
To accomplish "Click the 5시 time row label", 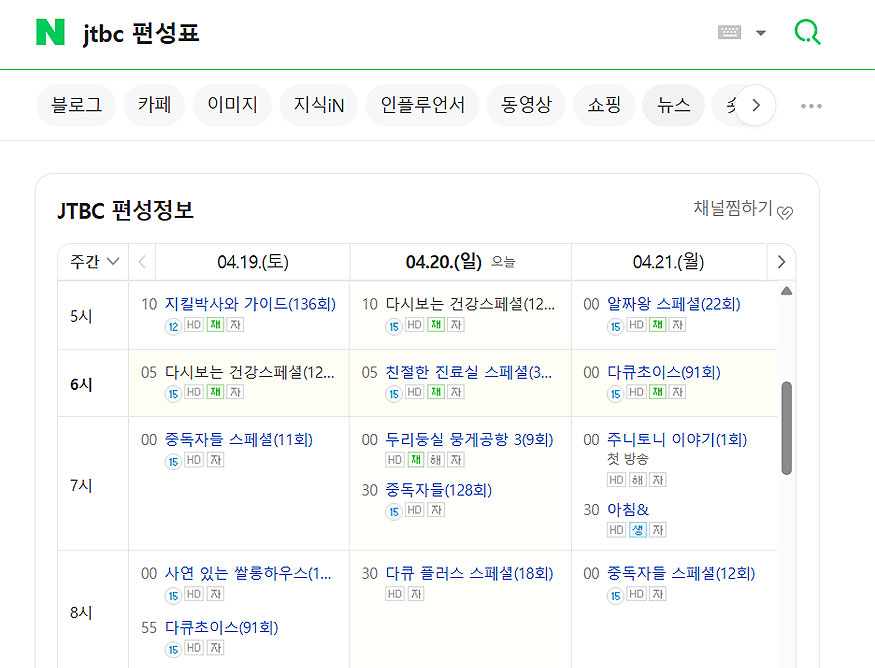I will click(x=81, y=316).
